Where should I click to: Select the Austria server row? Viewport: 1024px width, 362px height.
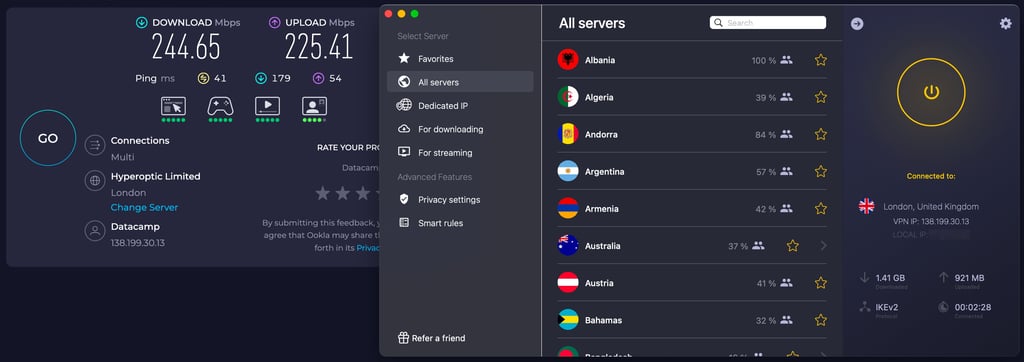[692, 284]
